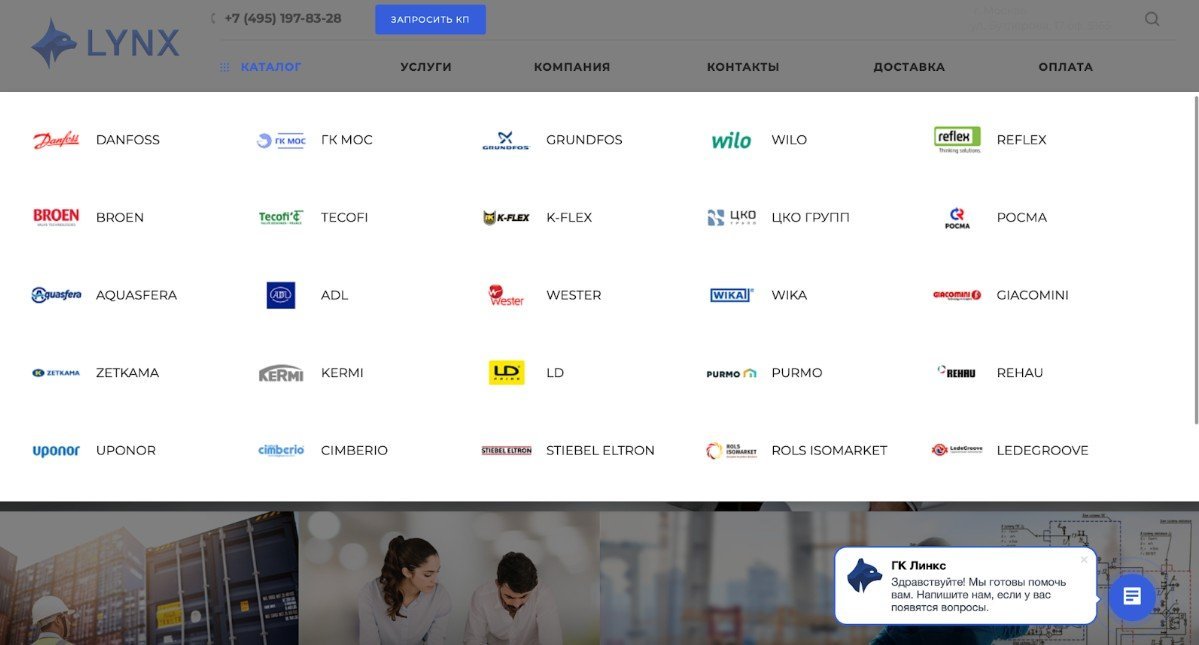The width and height of the screenshot is (1199, 645).
Task: Click the Stiebel Eltron brand logo
Action: (x=506, y=450)
